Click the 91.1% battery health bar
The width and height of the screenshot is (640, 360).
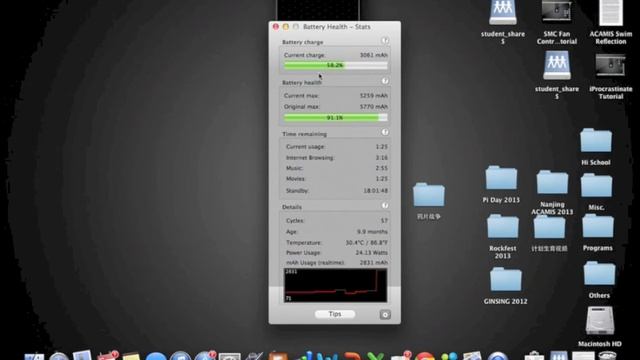[x=336, y=118]
